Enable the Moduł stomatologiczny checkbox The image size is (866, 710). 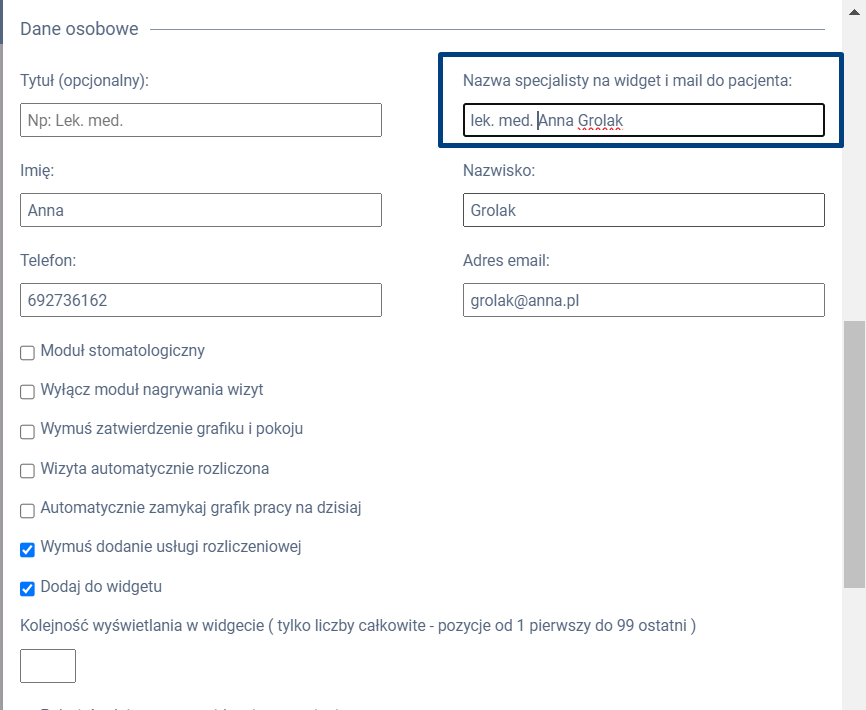click(28, 353)
